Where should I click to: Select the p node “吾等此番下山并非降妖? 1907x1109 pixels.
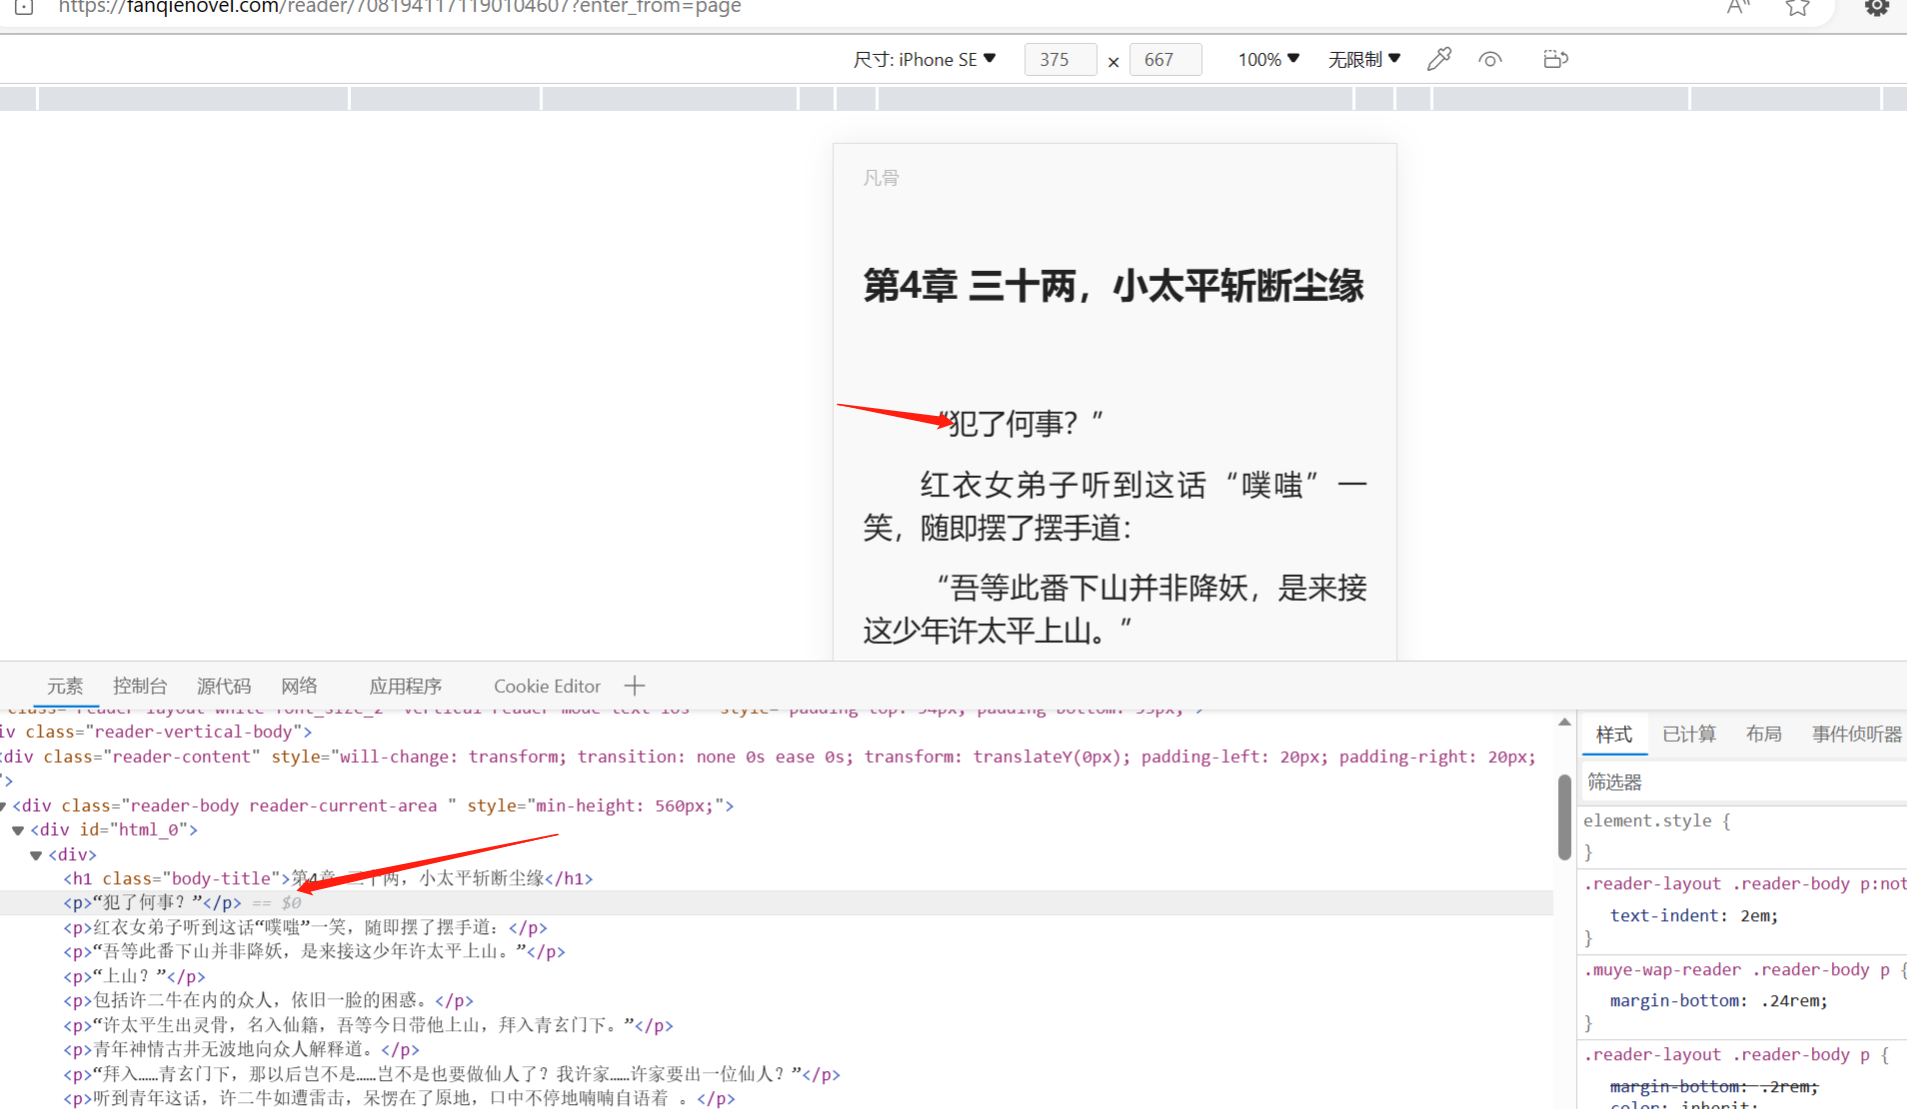coord(314,952)
